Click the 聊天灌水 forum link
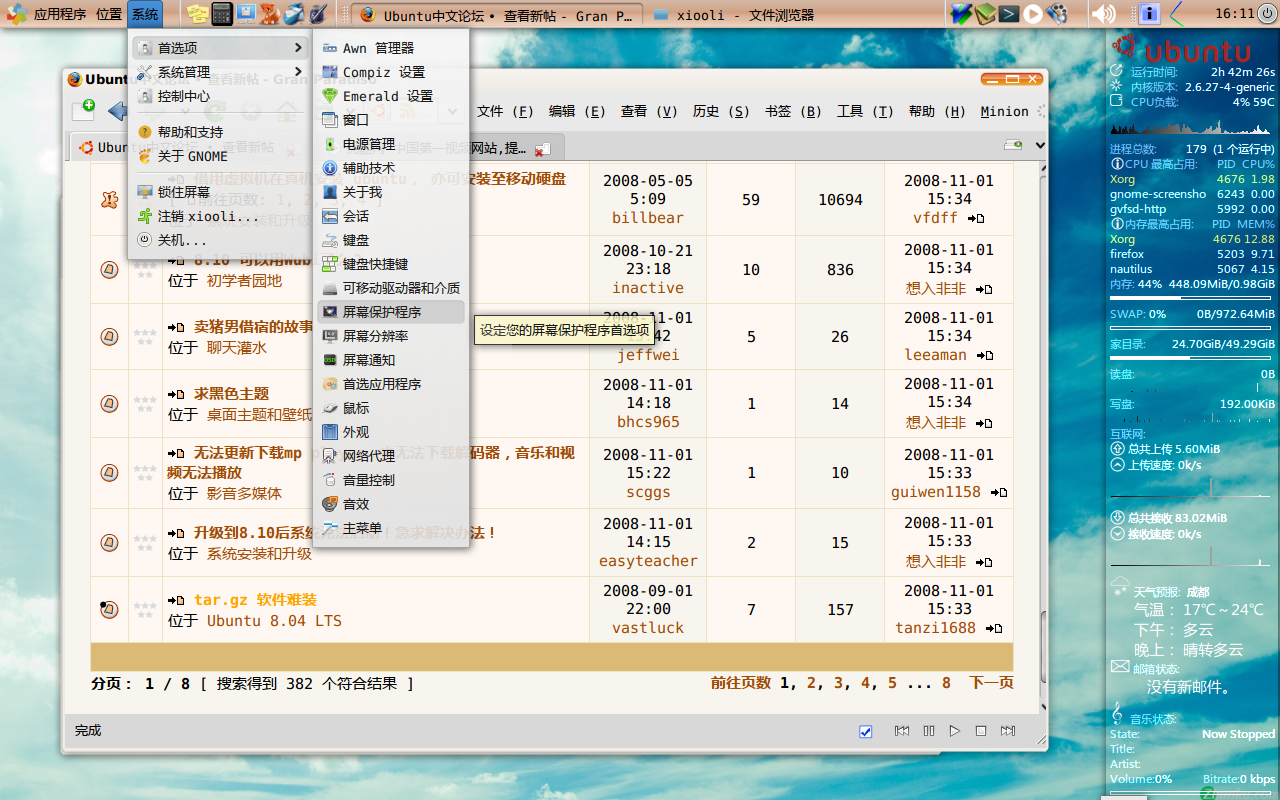Viewport: 1280px width, 800px height. (x=237, y=348)
